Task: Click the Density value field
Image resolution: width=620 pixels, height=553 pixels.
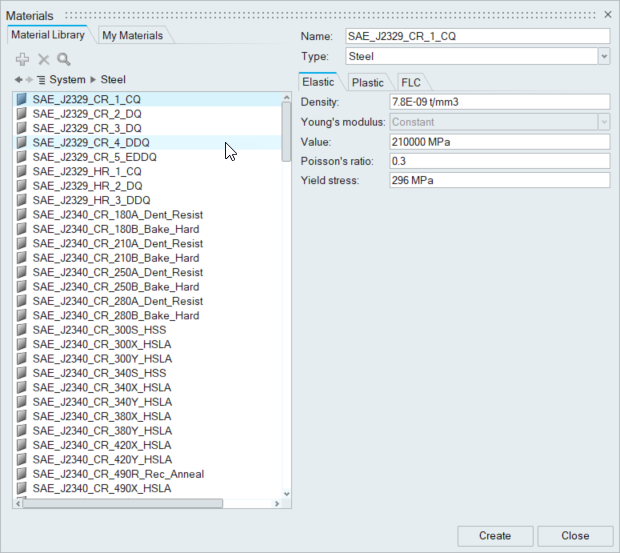Action: (x=498, y=102)
